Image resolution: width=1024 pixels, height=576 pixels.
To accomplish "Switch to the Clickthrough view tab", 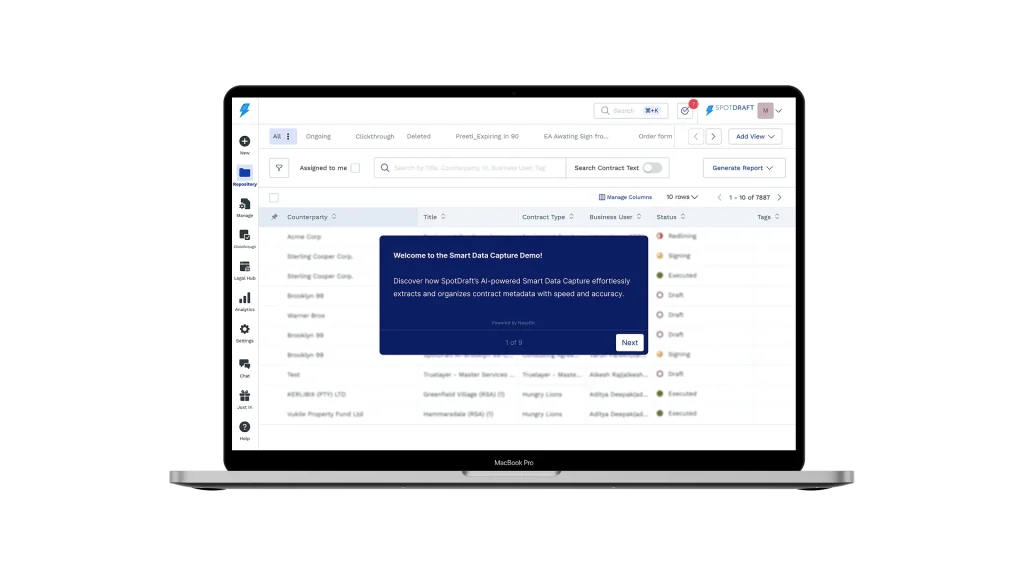I will tap(375, 136).
